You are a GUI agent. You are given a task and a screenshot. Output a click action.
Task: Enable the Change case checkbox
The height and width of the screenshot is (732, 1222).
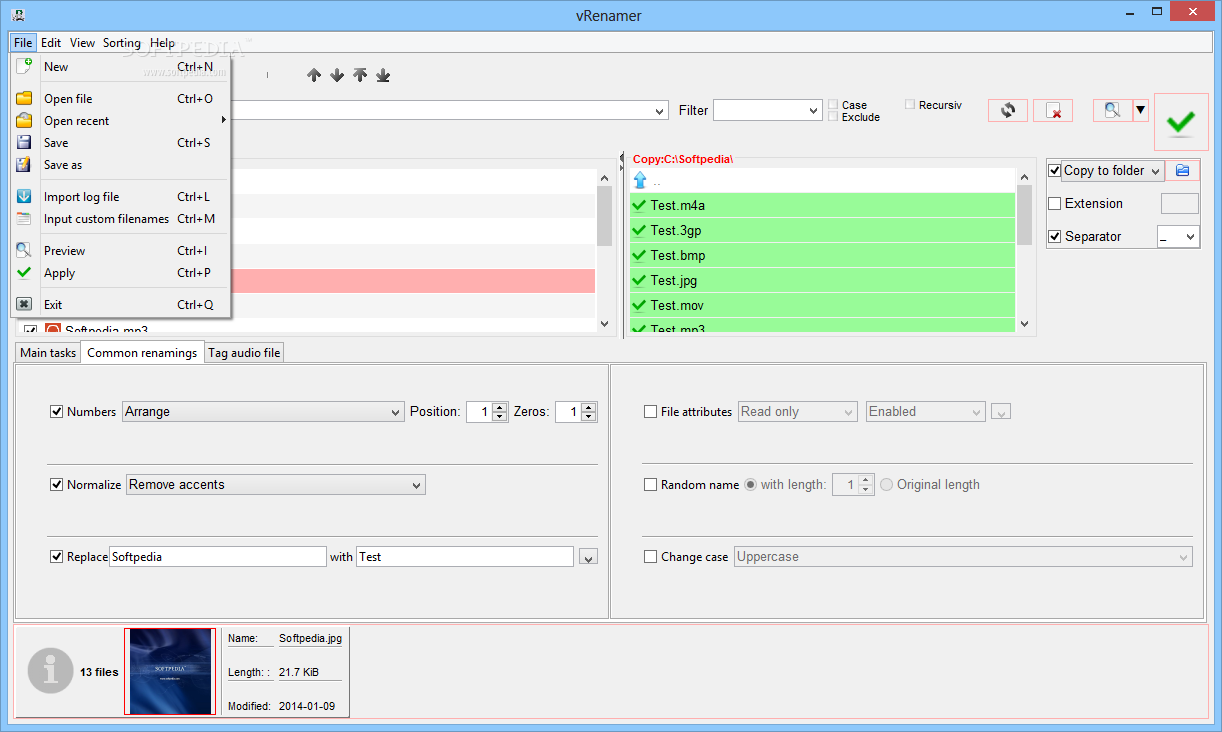[x=651, y=557]
